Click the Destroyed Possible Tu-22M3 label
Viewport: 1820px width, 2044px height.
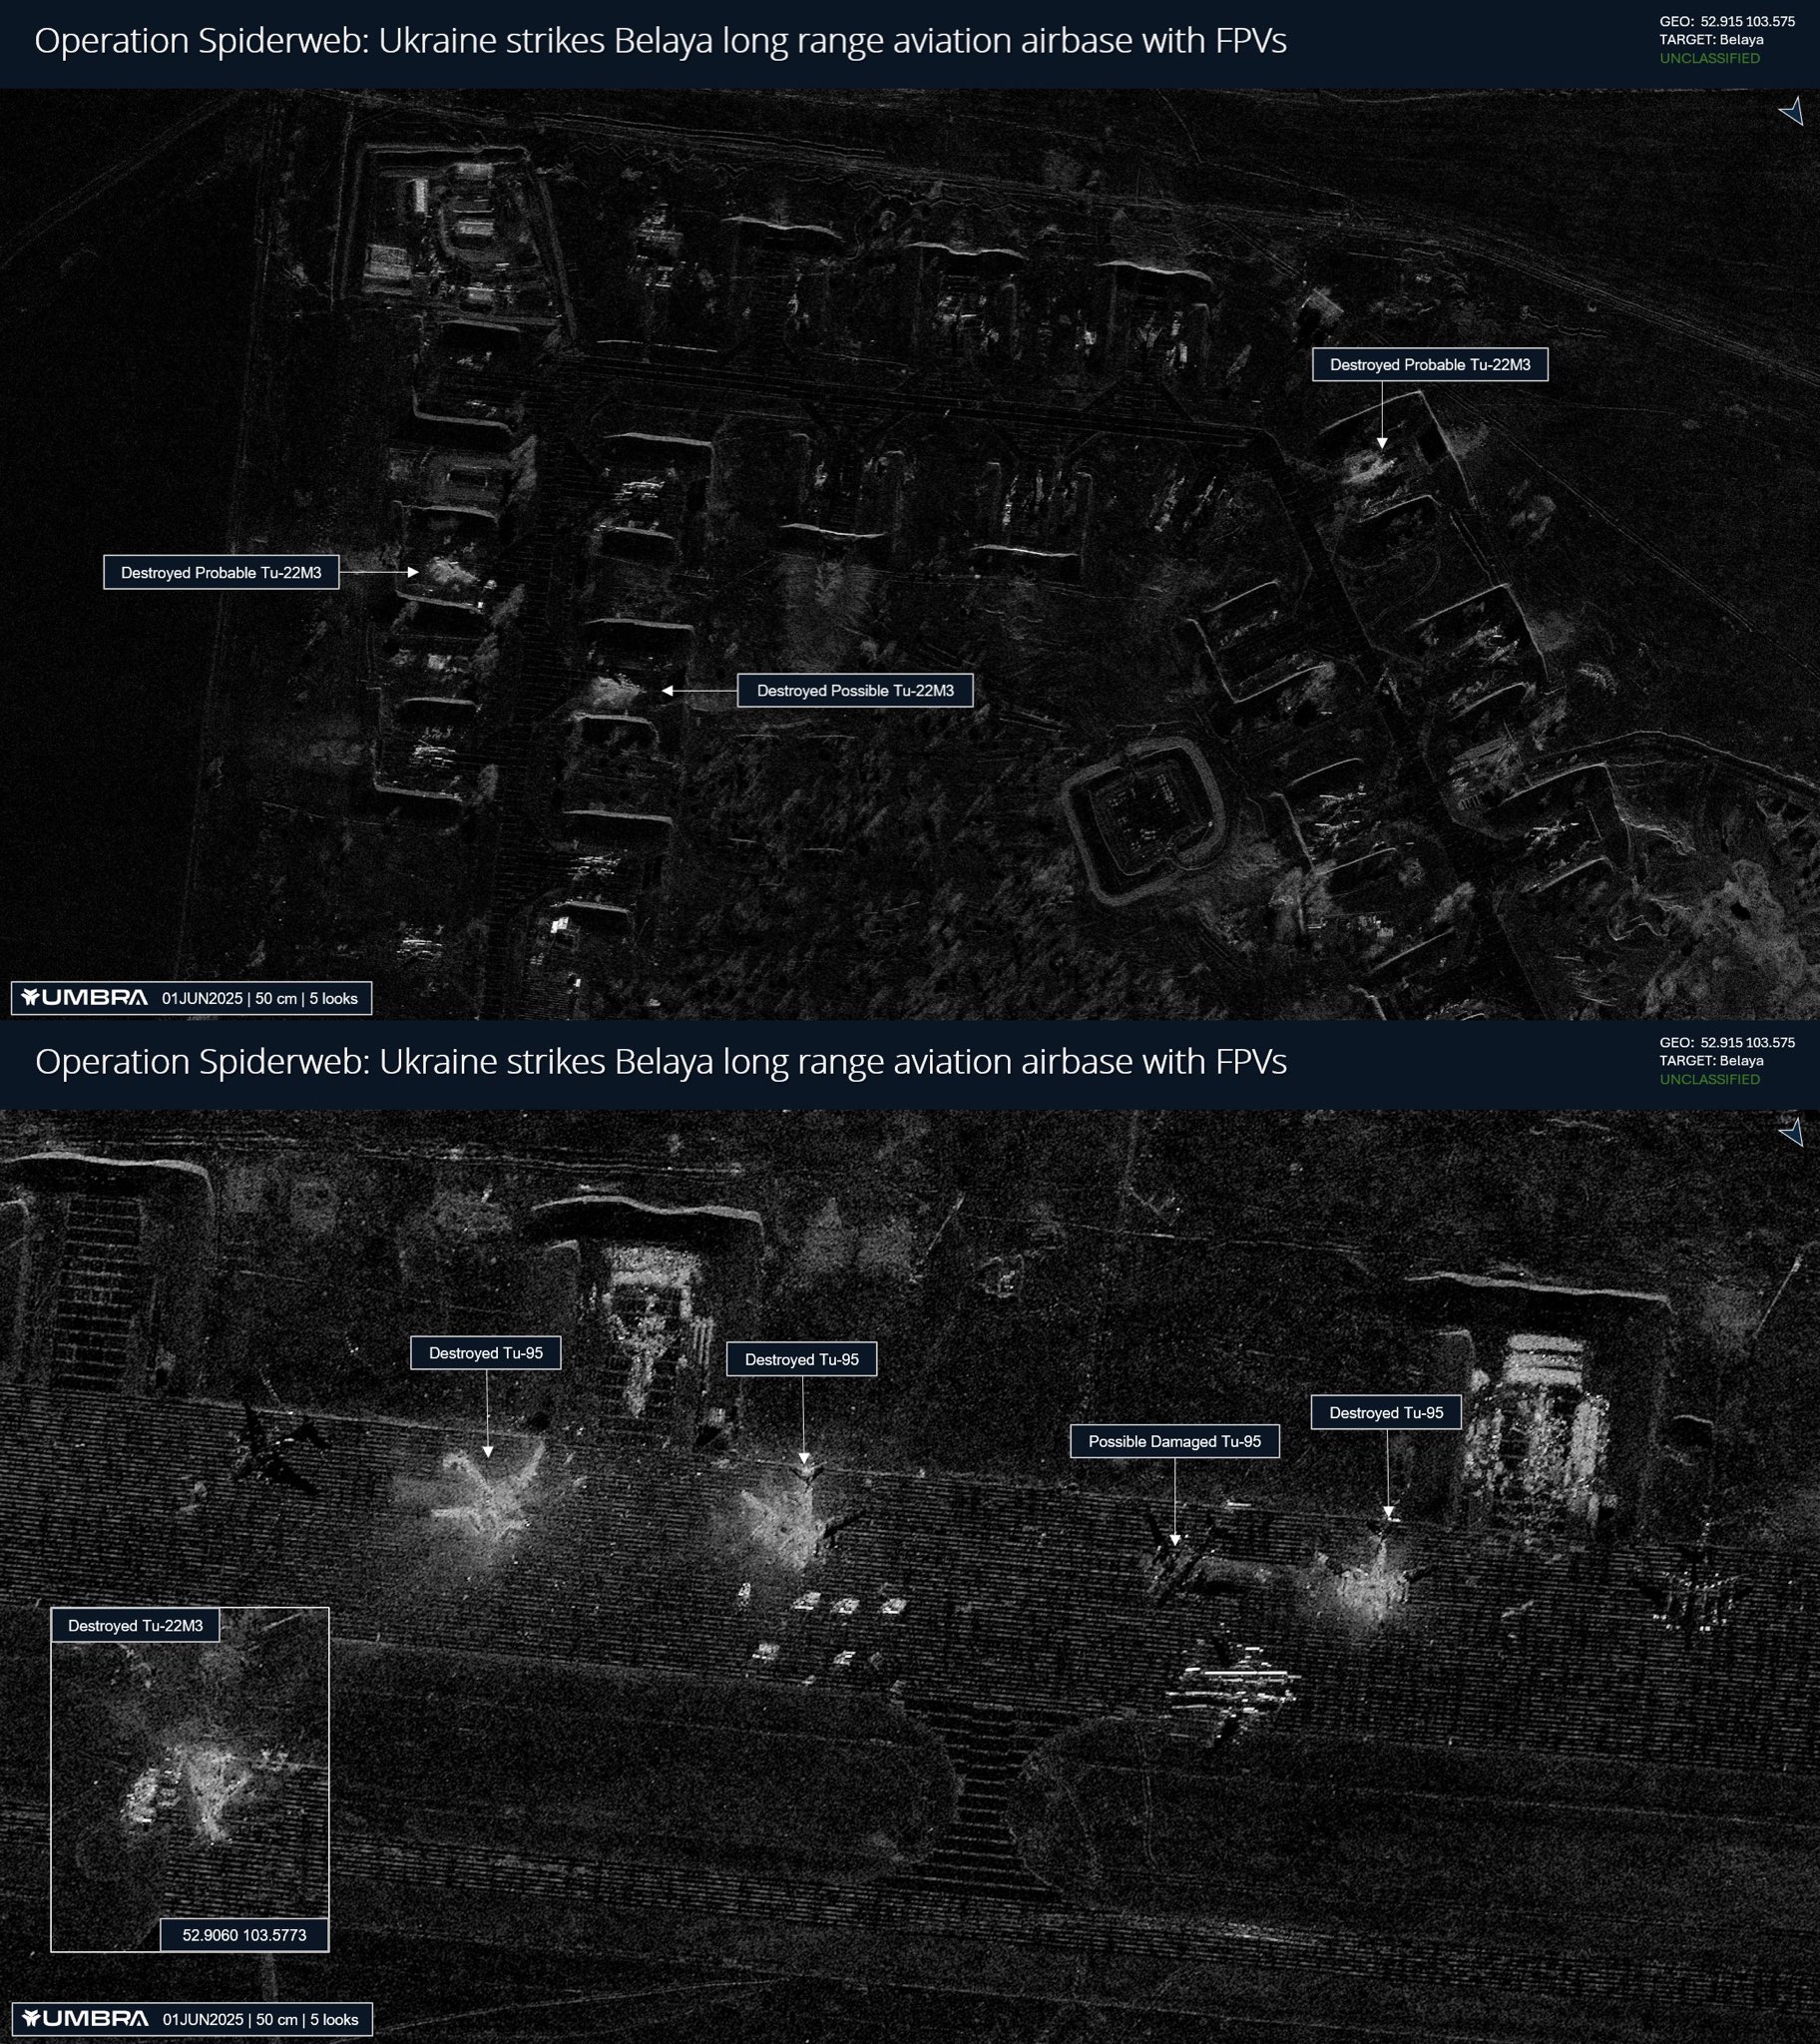click(855, 691)
